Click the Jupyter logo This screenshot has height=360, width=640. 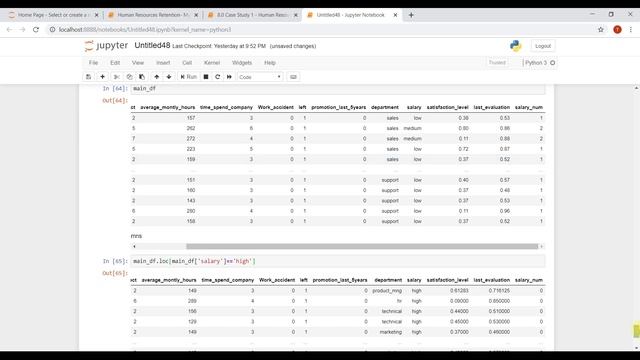pos(106,46)
